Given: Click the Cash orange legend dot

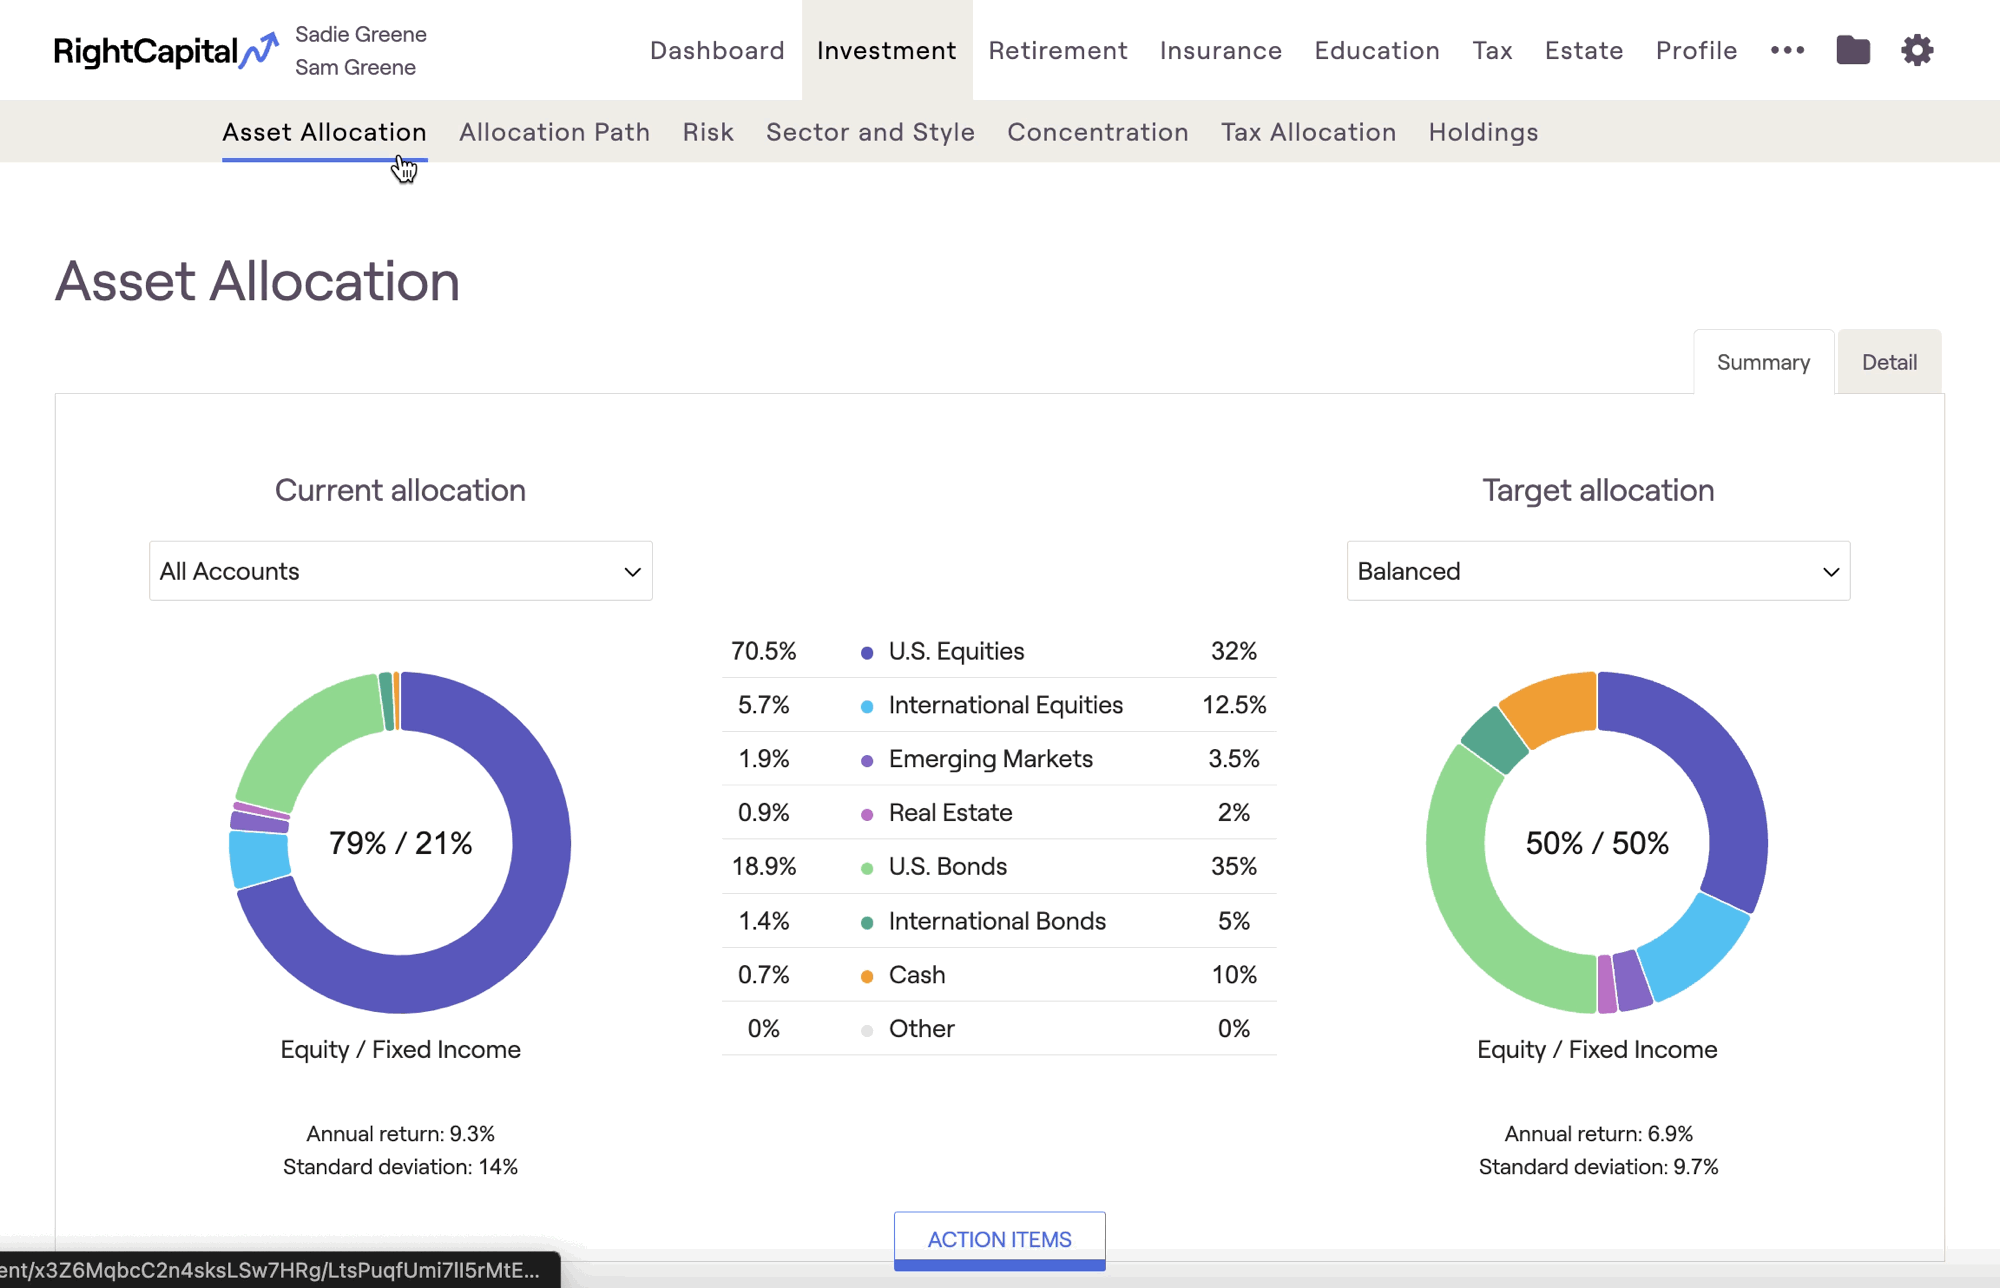Looking at the screenshot, I should click(867, 976).
